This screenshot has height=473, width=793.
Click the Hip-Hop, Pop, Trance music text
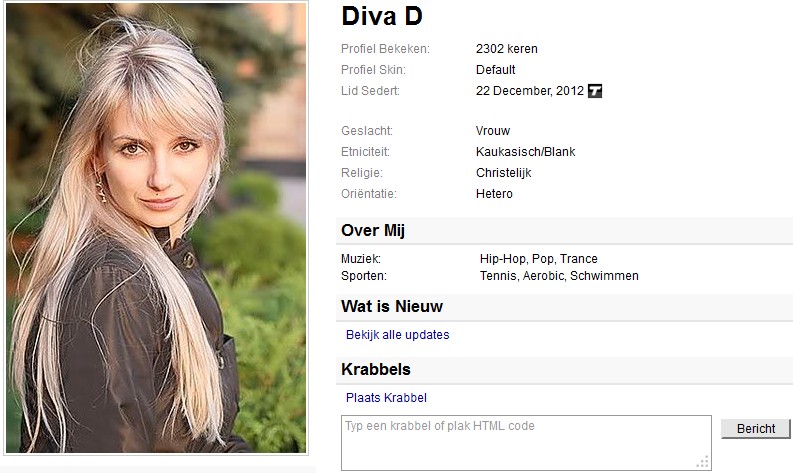click(x=539, y=259)
